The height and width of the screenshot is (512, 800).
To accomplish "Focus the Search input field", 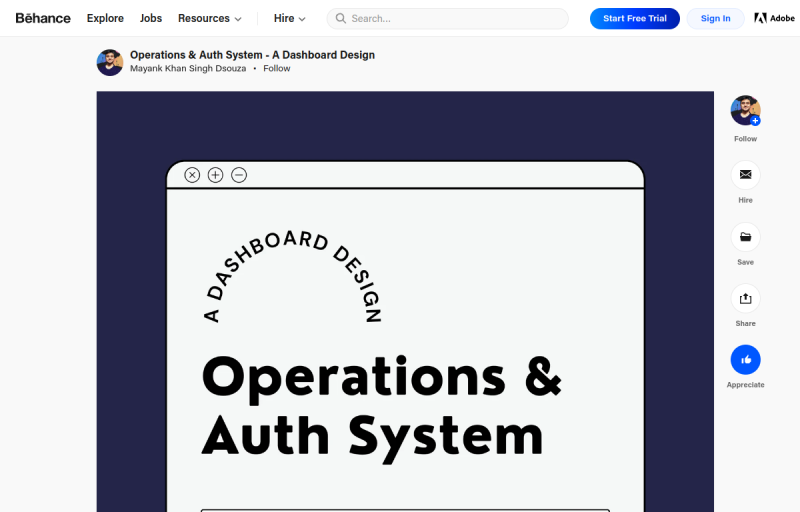I will tap(447, 18).
